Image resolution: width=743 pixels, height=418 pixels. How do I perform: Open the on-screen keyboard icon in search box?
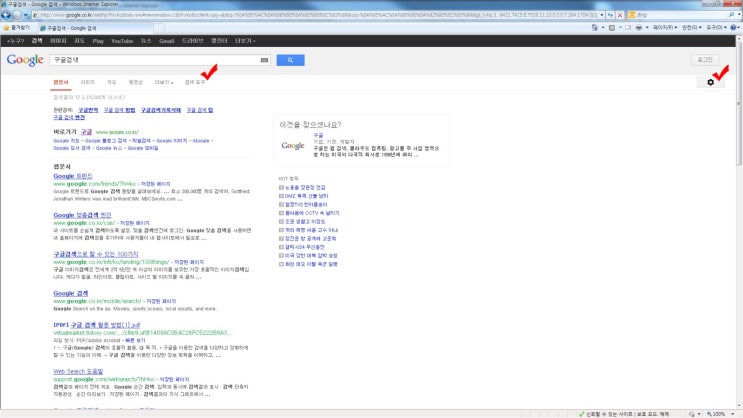point(264,60)
